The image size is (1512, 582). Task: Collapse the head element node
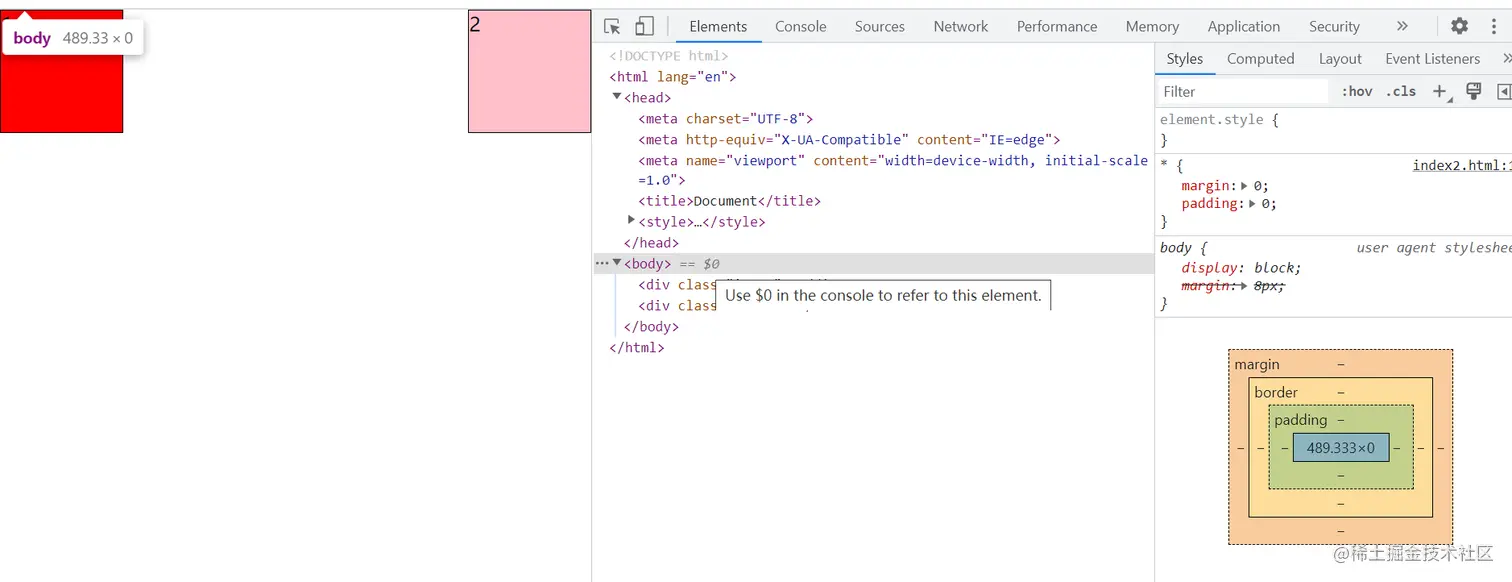click(x=618, y=97)
